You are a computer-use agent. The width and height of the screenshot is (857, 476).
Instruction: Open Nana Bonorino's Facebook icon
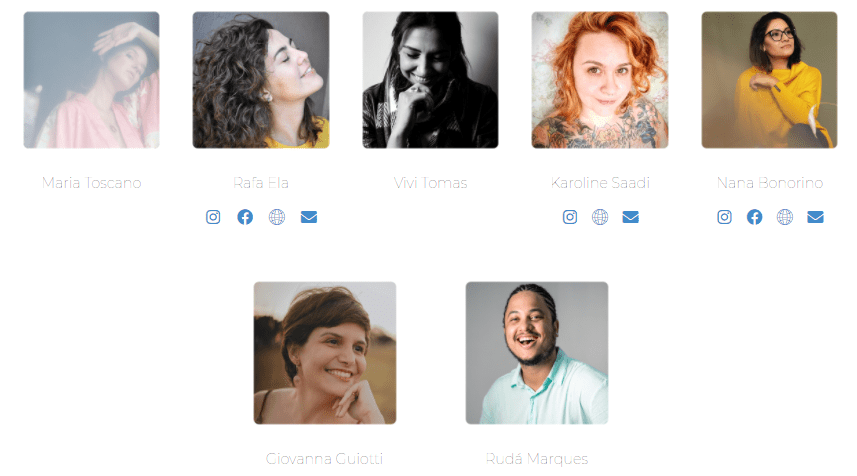tap(755, 217)
